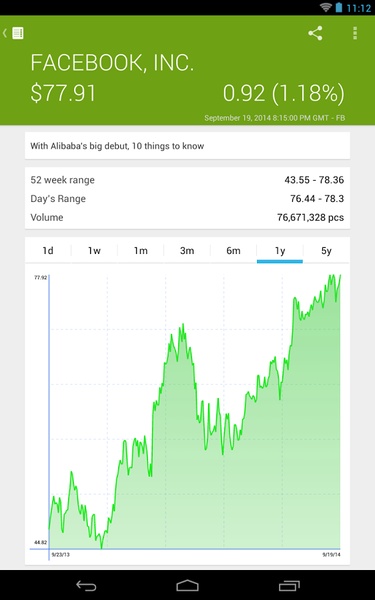Tap the 11:12 clock in status bar
This screenshot has height=600, width=375.
[x=359, y=8]
